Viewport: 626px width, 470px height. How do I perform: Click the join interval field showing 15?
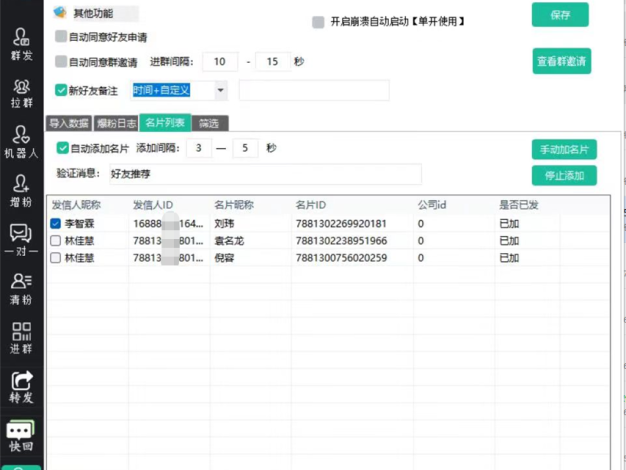(x=273, y=61)
